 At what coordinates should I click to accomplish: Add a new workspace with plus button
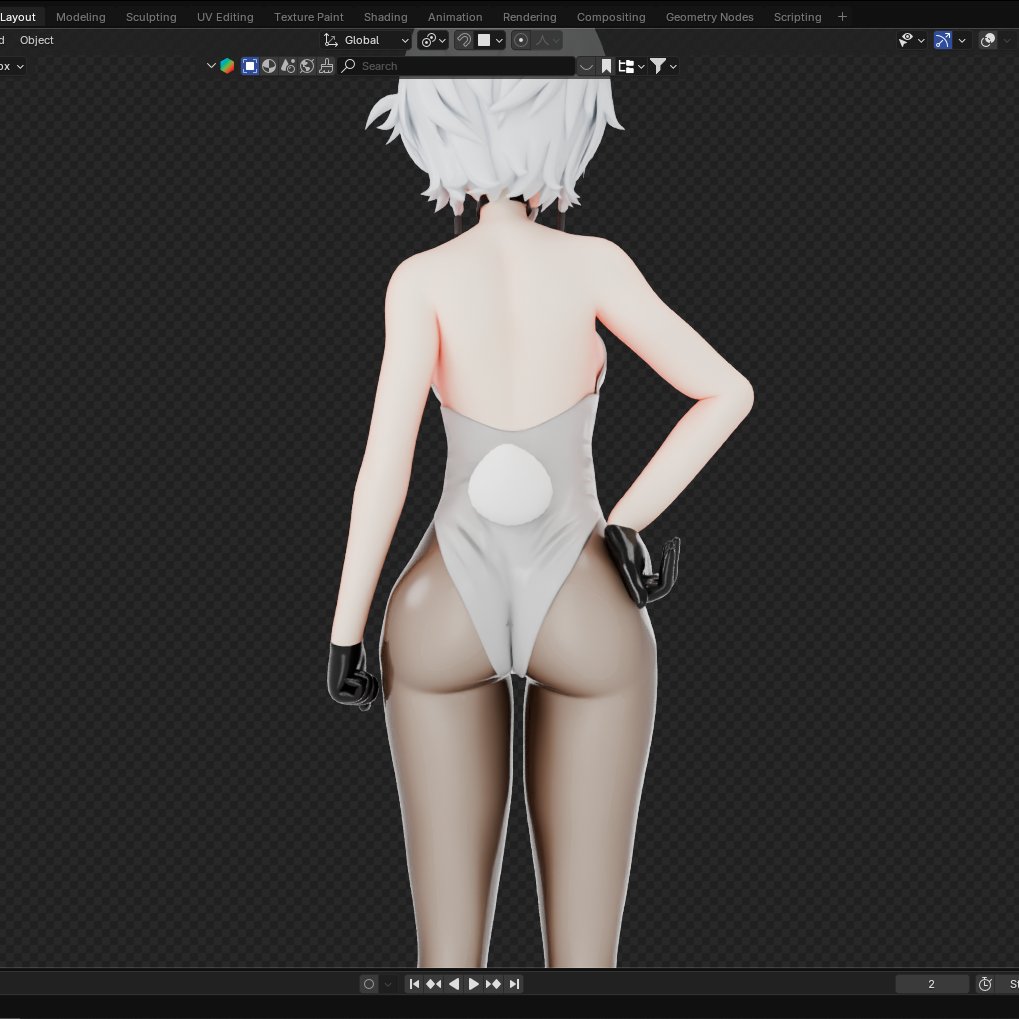click(x=842, y=17)
